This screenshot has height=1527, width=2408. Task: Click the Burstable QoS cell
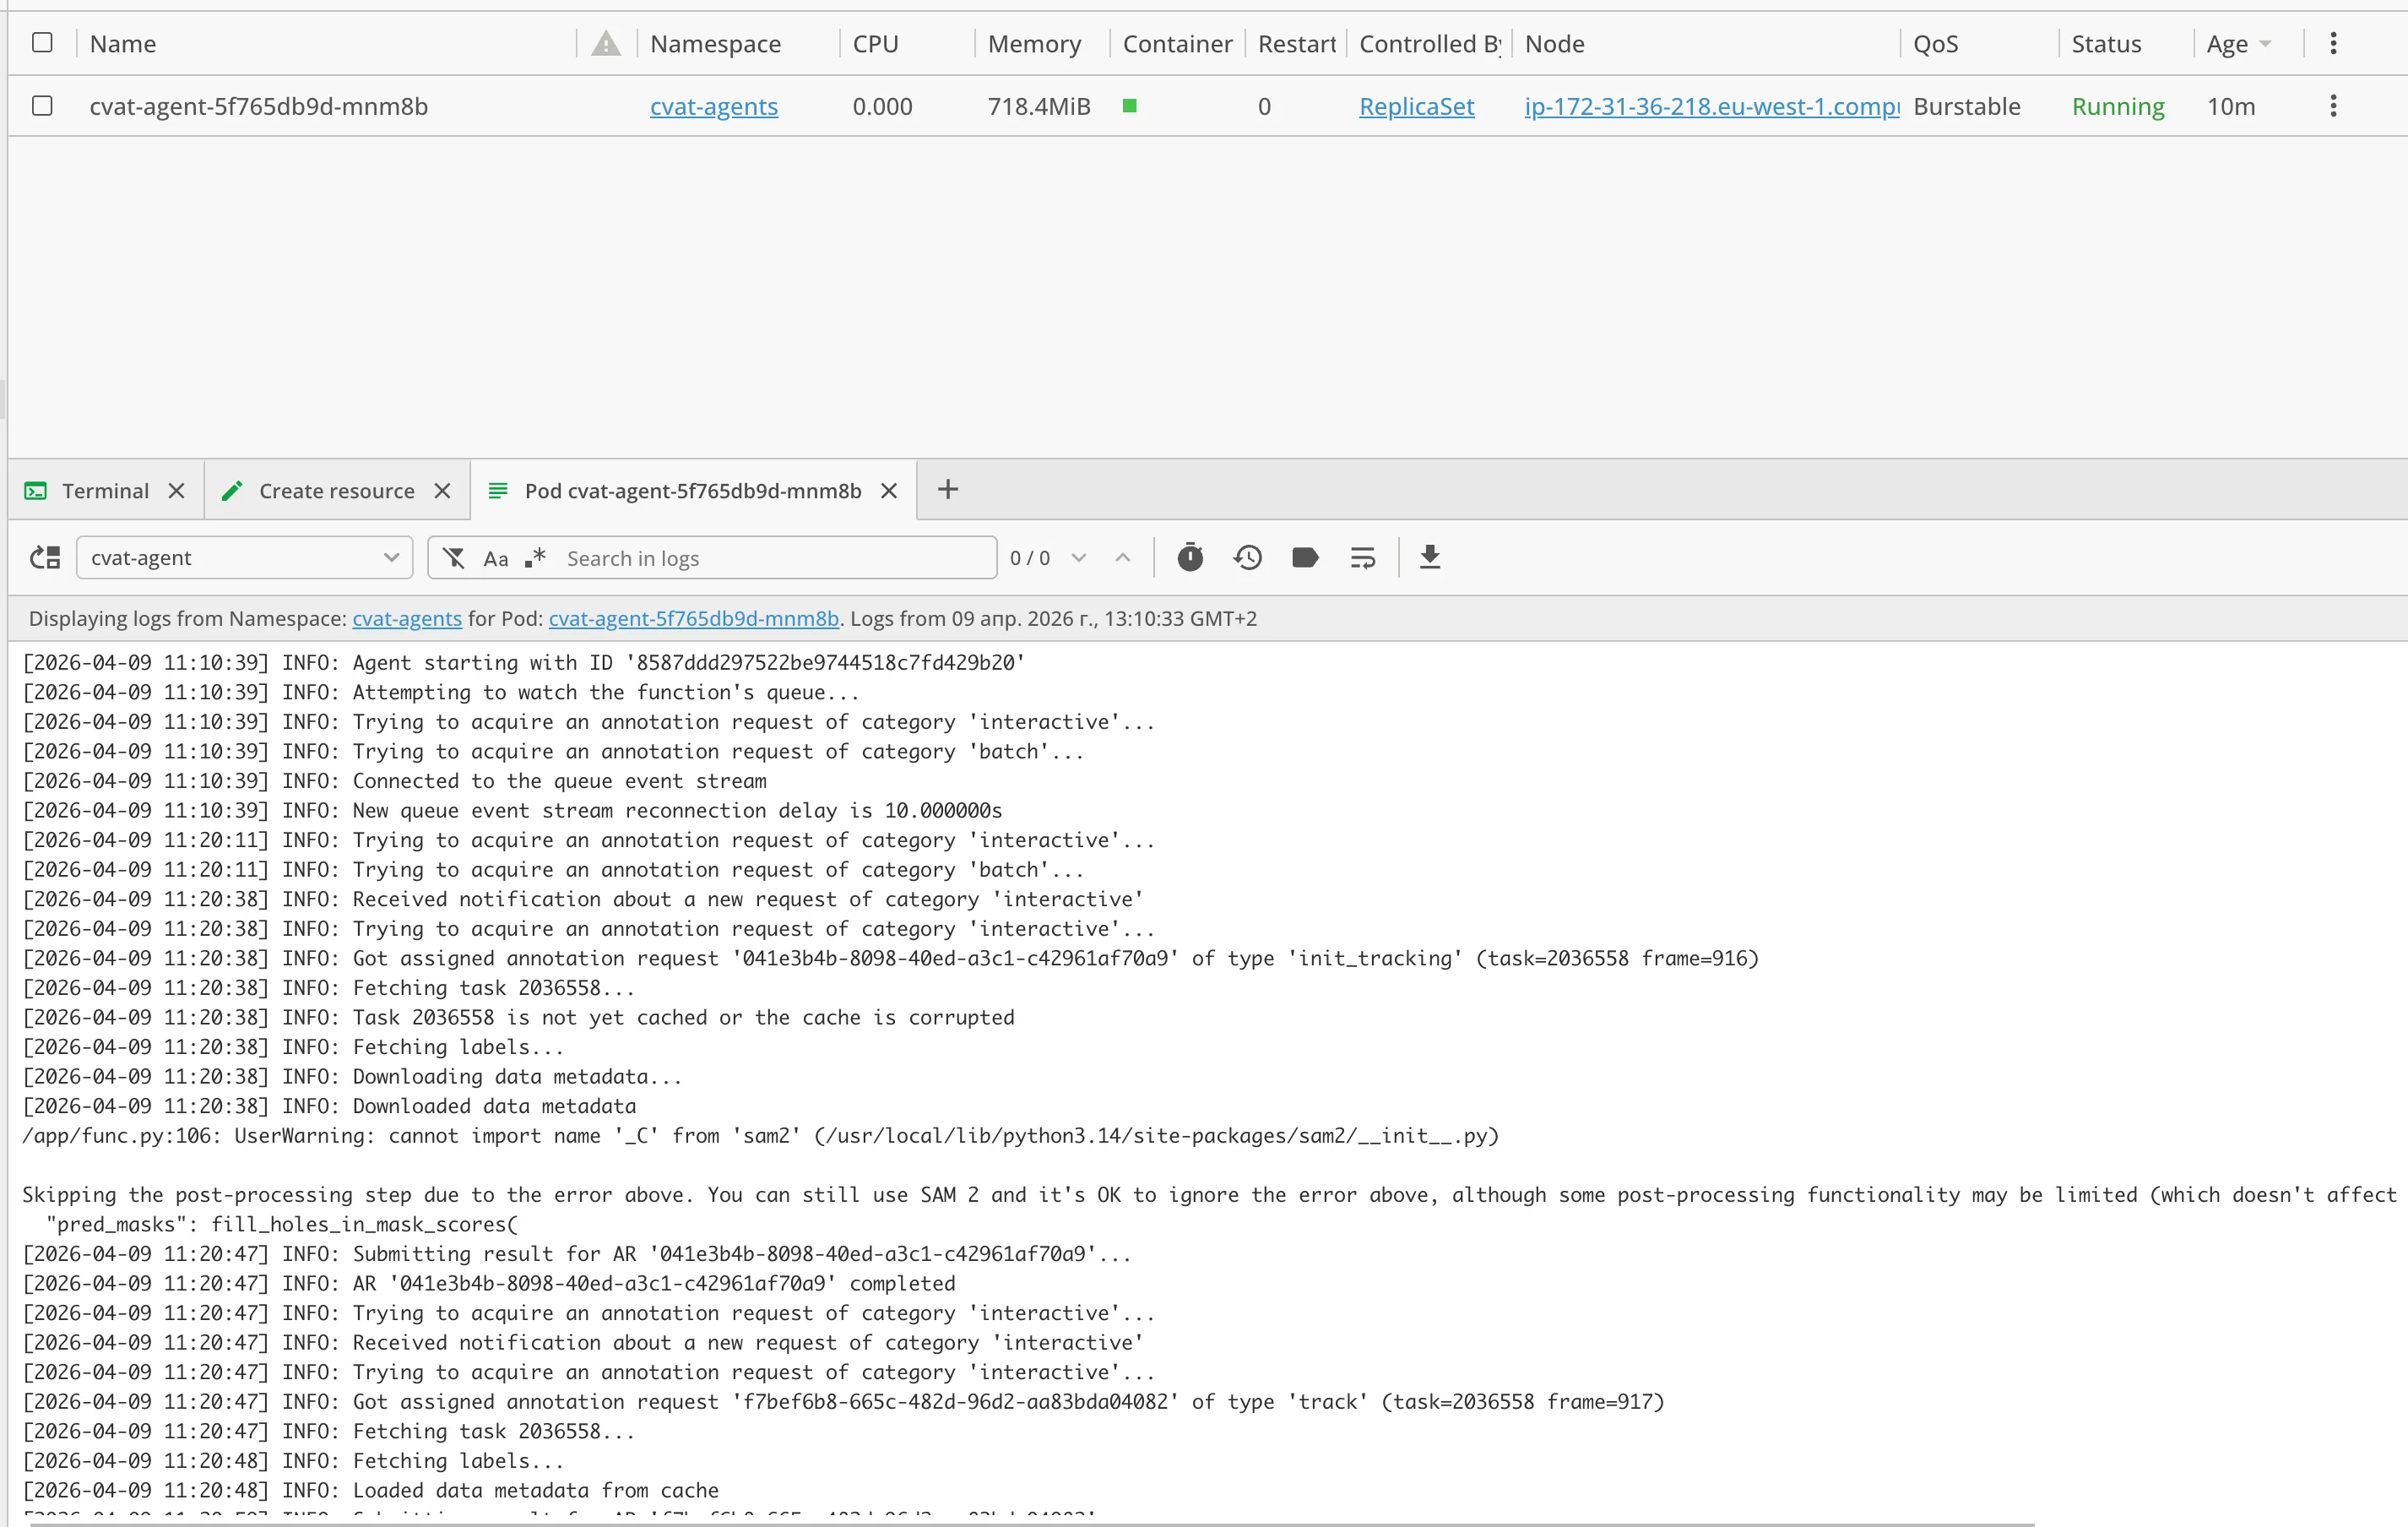tap(1966, 107)
